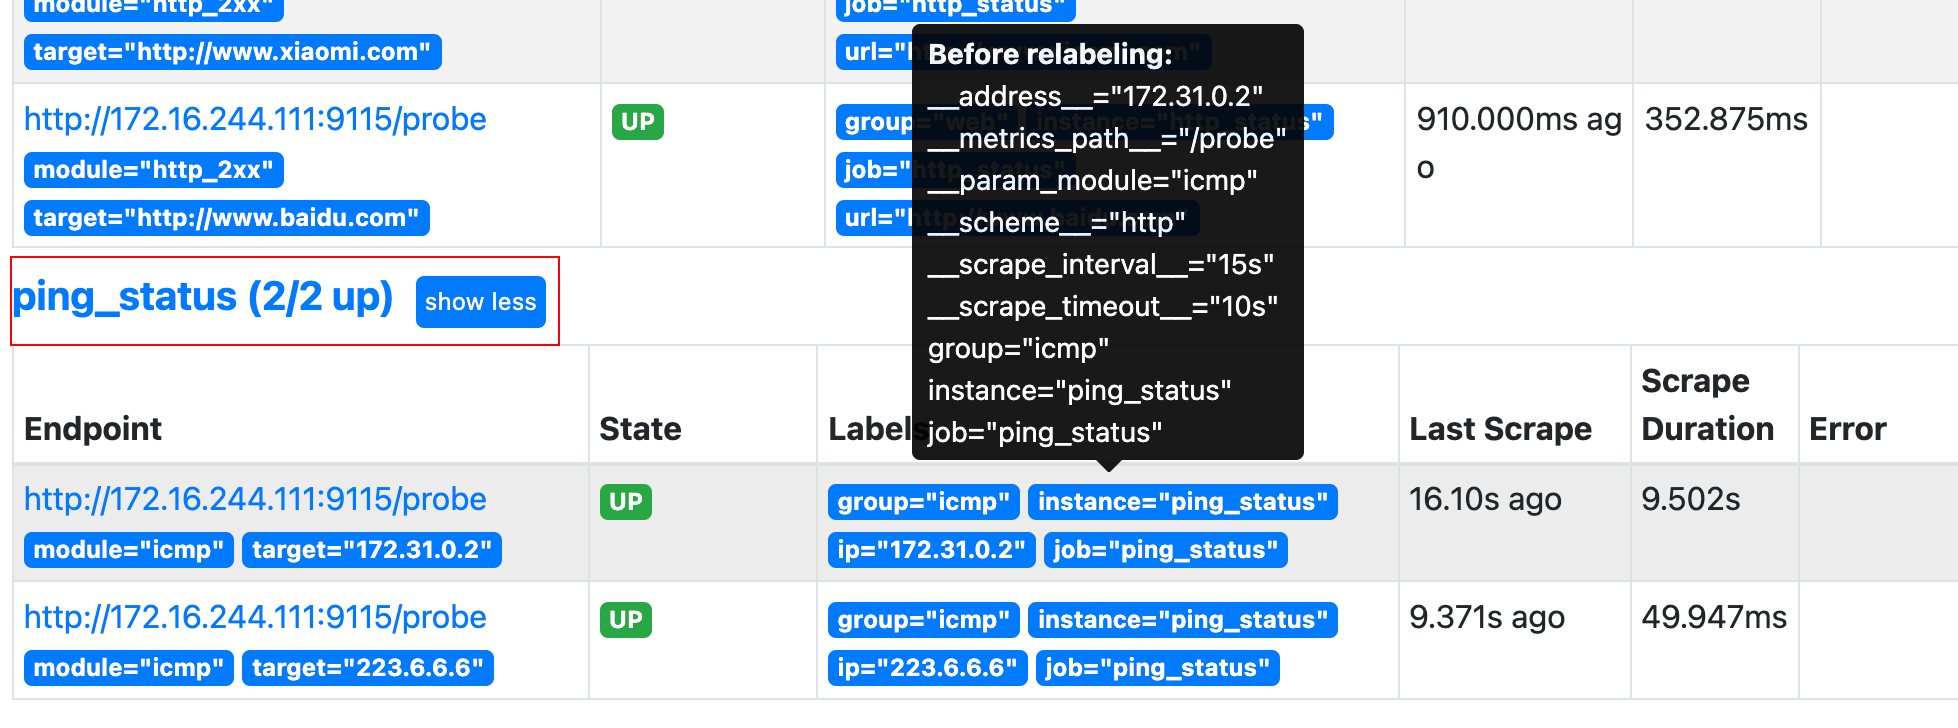Click __address__="172.31.0.2" in the tooltip
The image size is (1958, 728).
[x=1095, y=96]
